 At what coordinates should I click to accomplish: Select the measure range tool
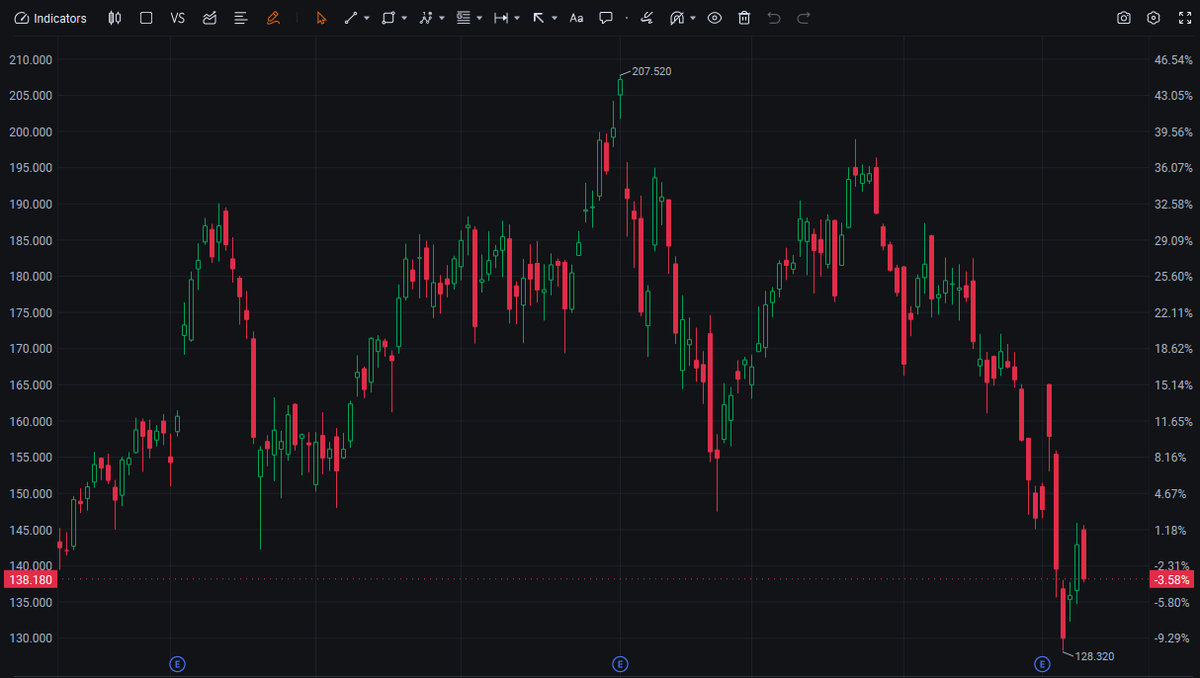point(501,18)
